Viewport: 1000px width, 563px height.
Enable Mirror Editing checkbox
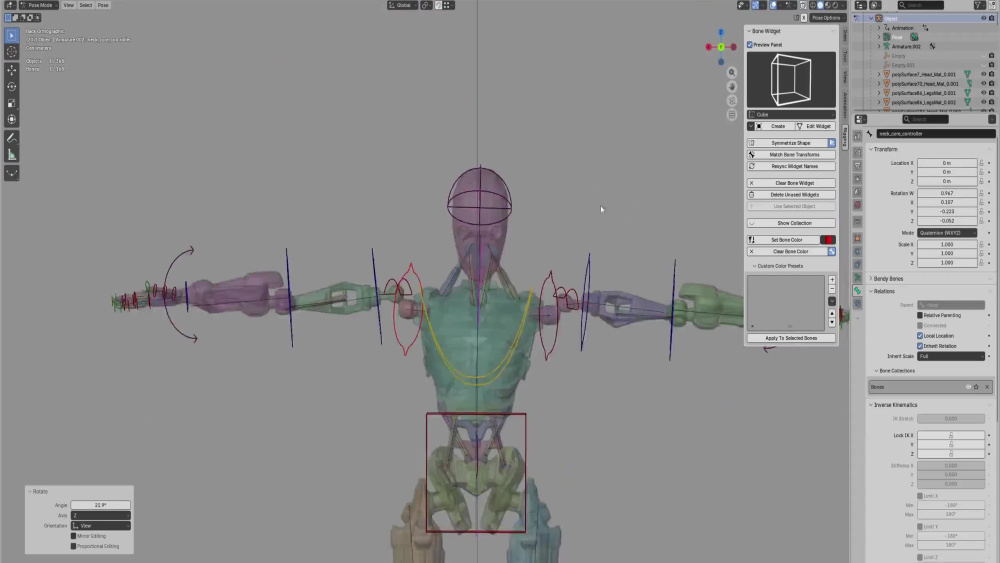(73, 536)
